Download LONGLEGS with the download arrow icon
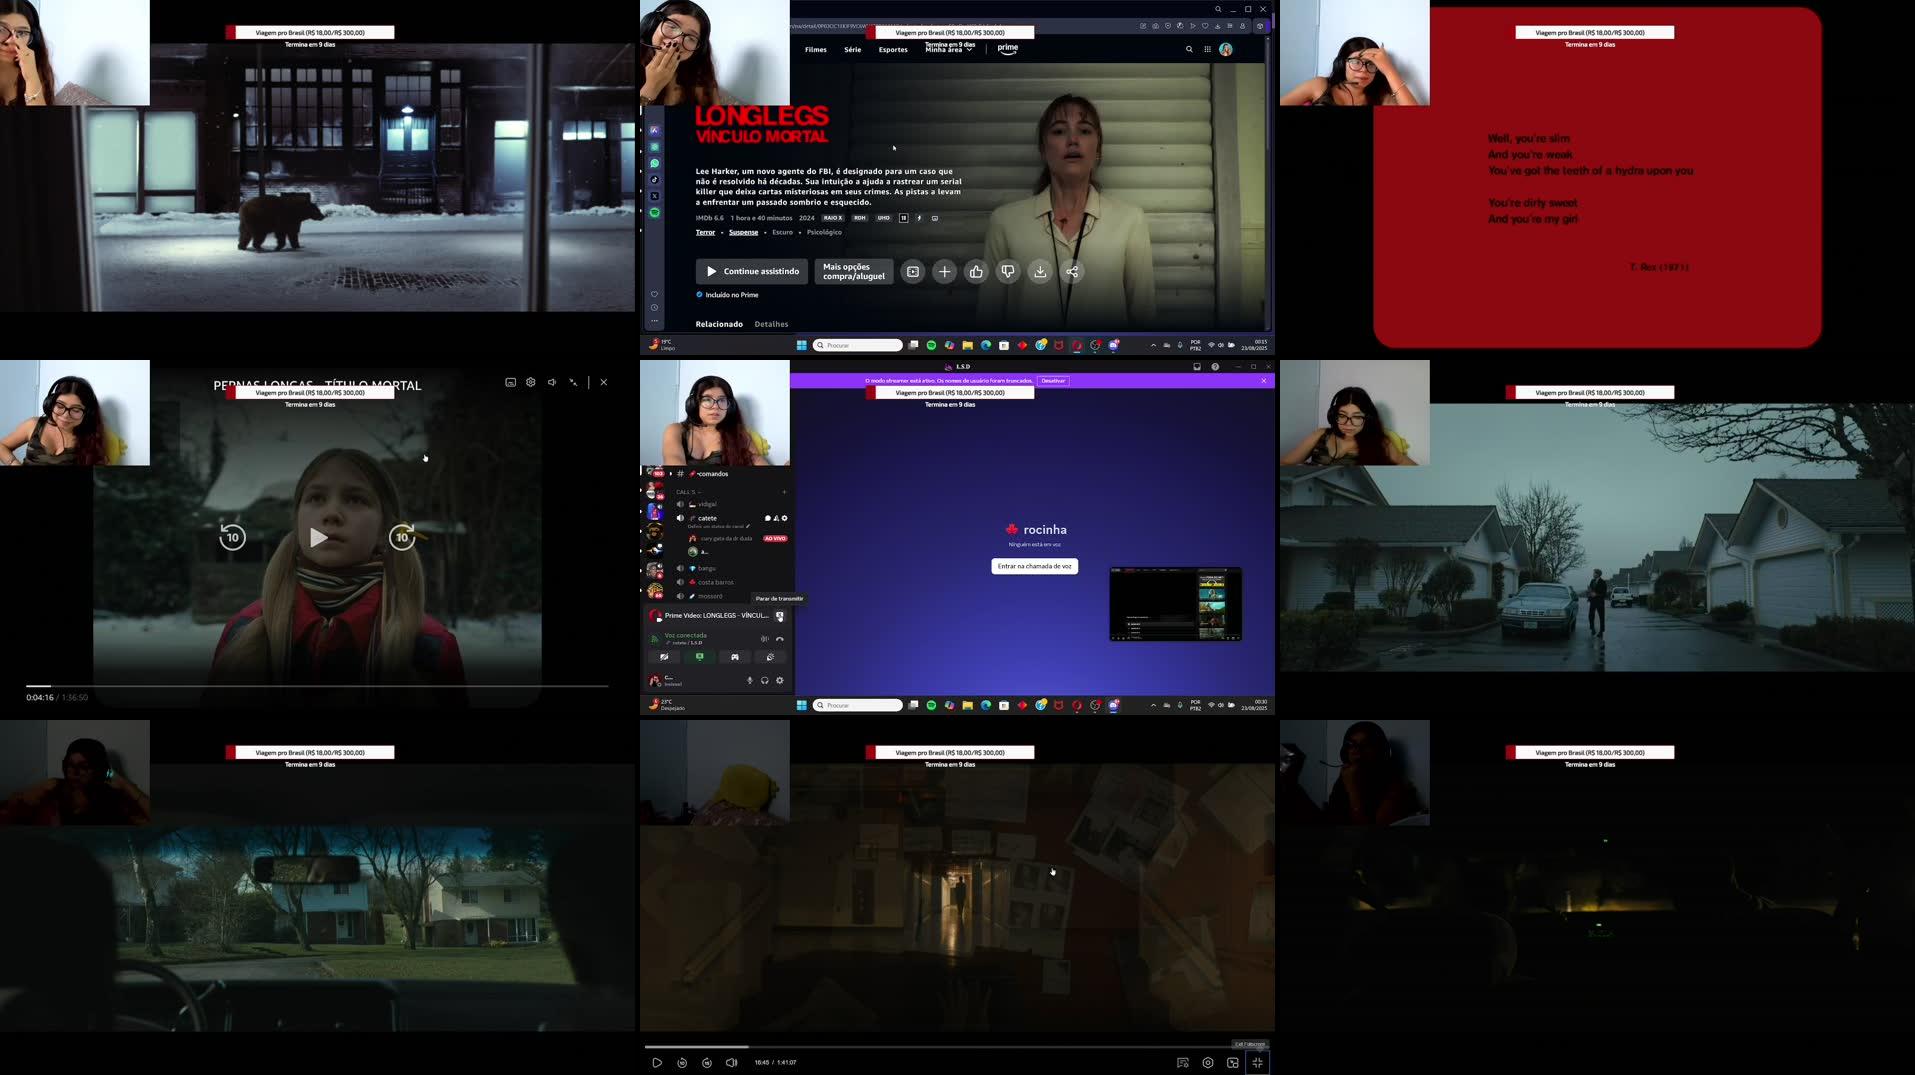The height and width of the screenshot is (1075, 1915). coord(1040,272)
